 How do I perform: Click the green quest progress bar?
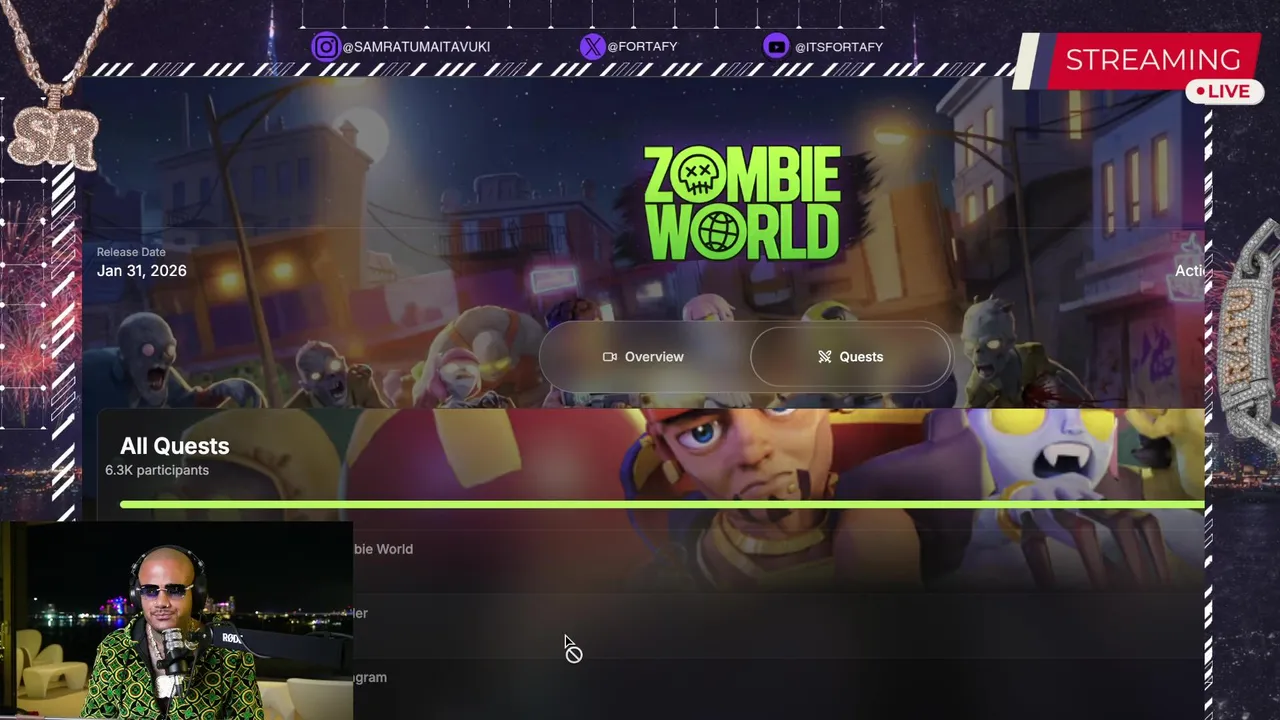(x=662, y=505)
